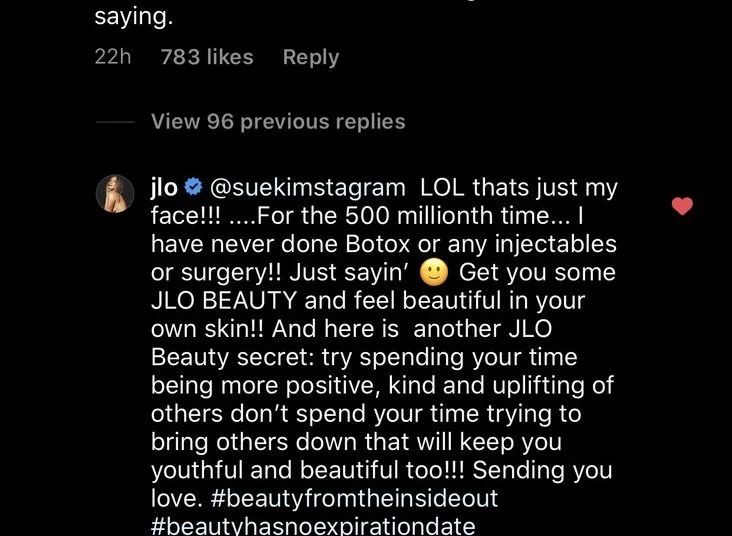This screenshot has height=536, width=732.
Task: Reply to the parent comment
Action: point(311,58)
